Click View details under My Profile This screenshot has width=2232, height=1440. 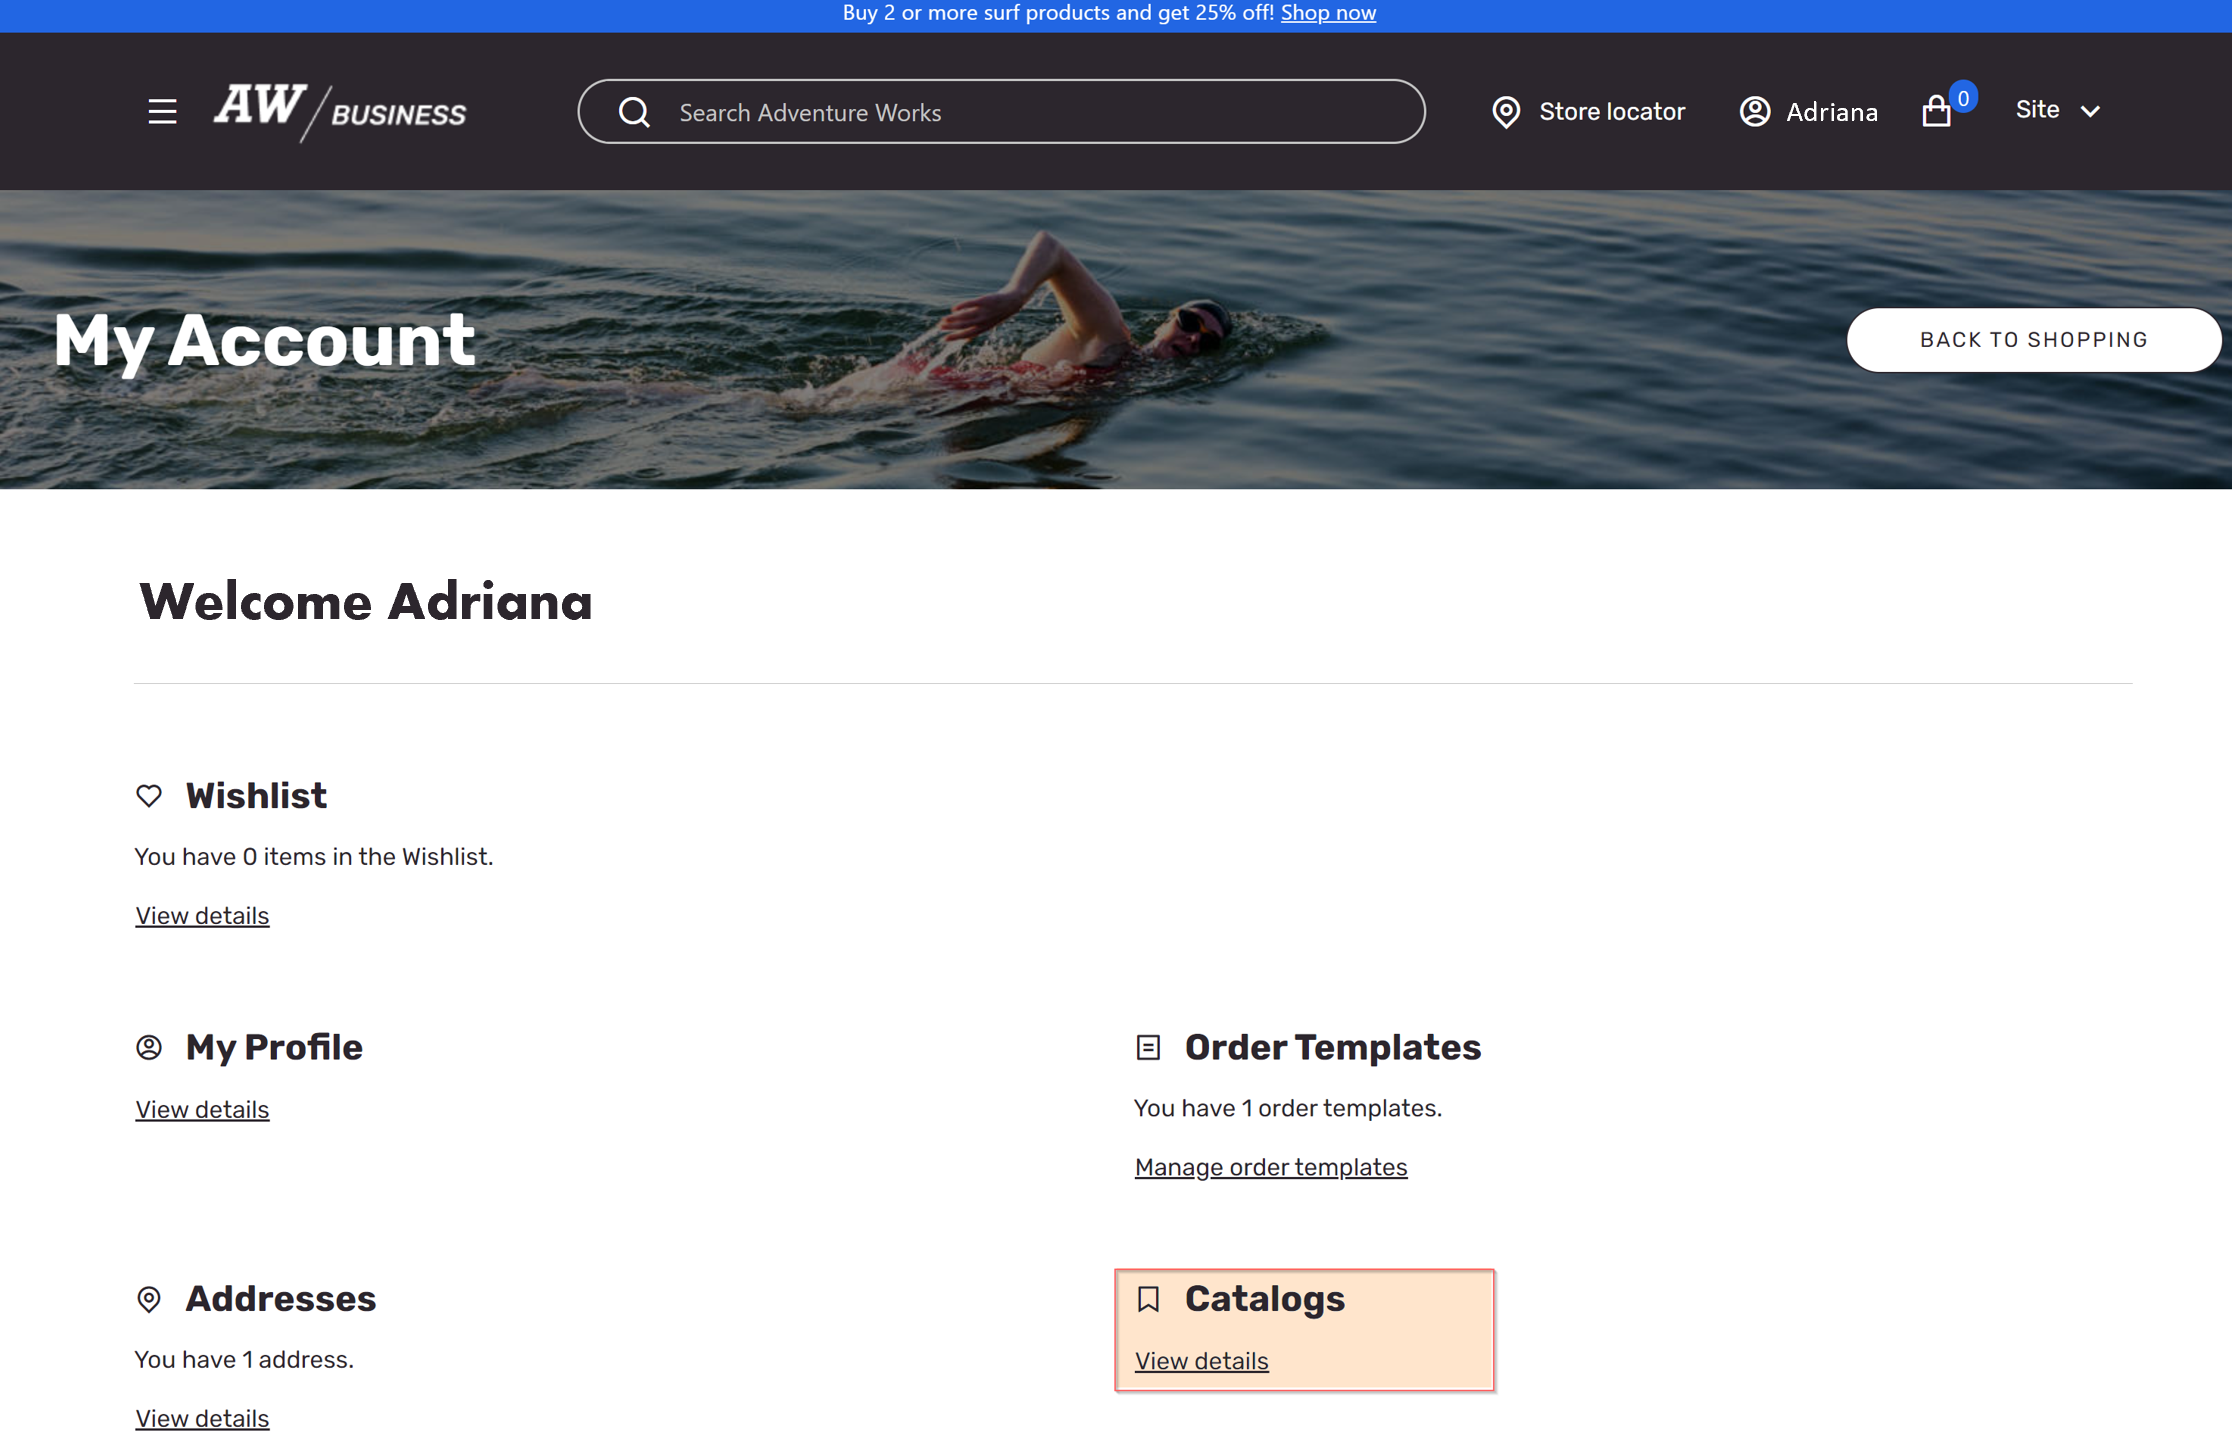click(x=202, y=1108)
